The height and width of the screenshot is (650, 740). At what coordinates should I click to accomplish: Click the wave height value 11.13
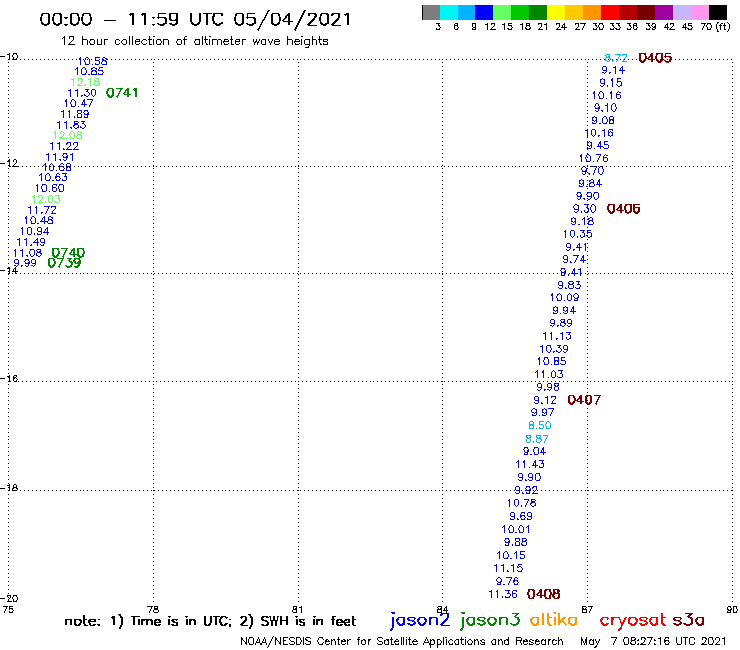[557, 336]
